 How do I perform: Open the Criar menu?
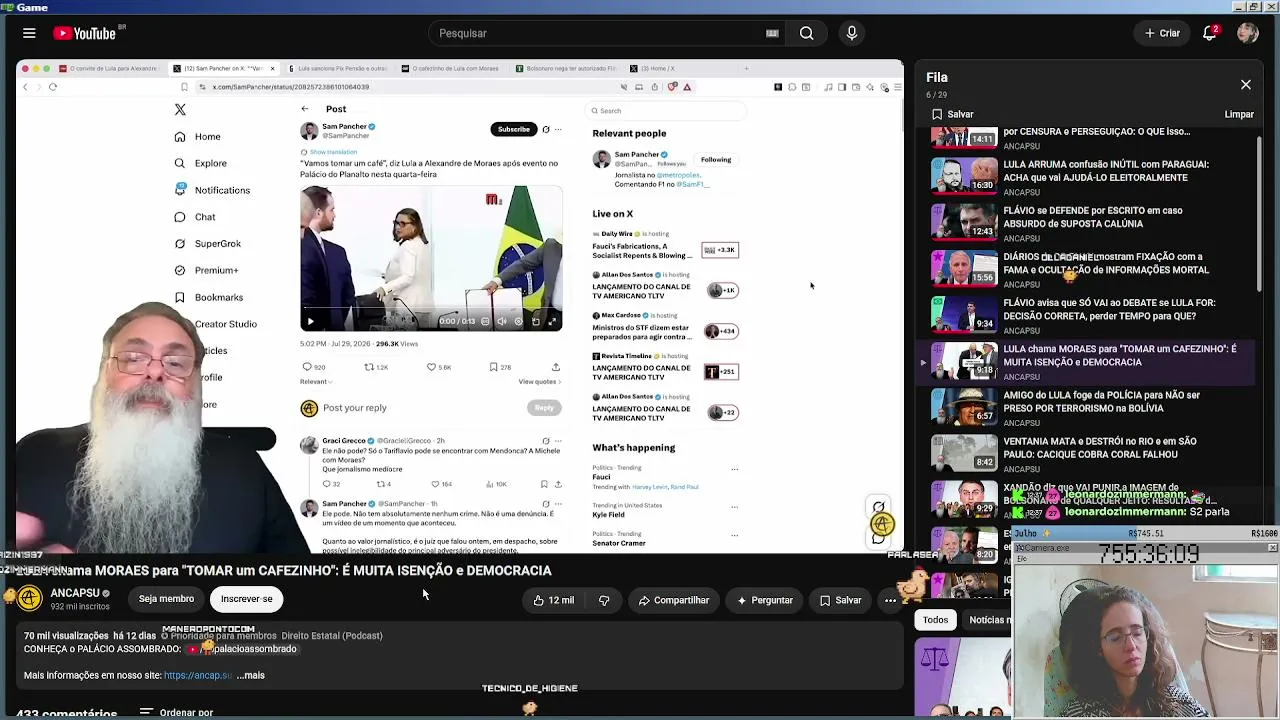(x=1162, y=33)
